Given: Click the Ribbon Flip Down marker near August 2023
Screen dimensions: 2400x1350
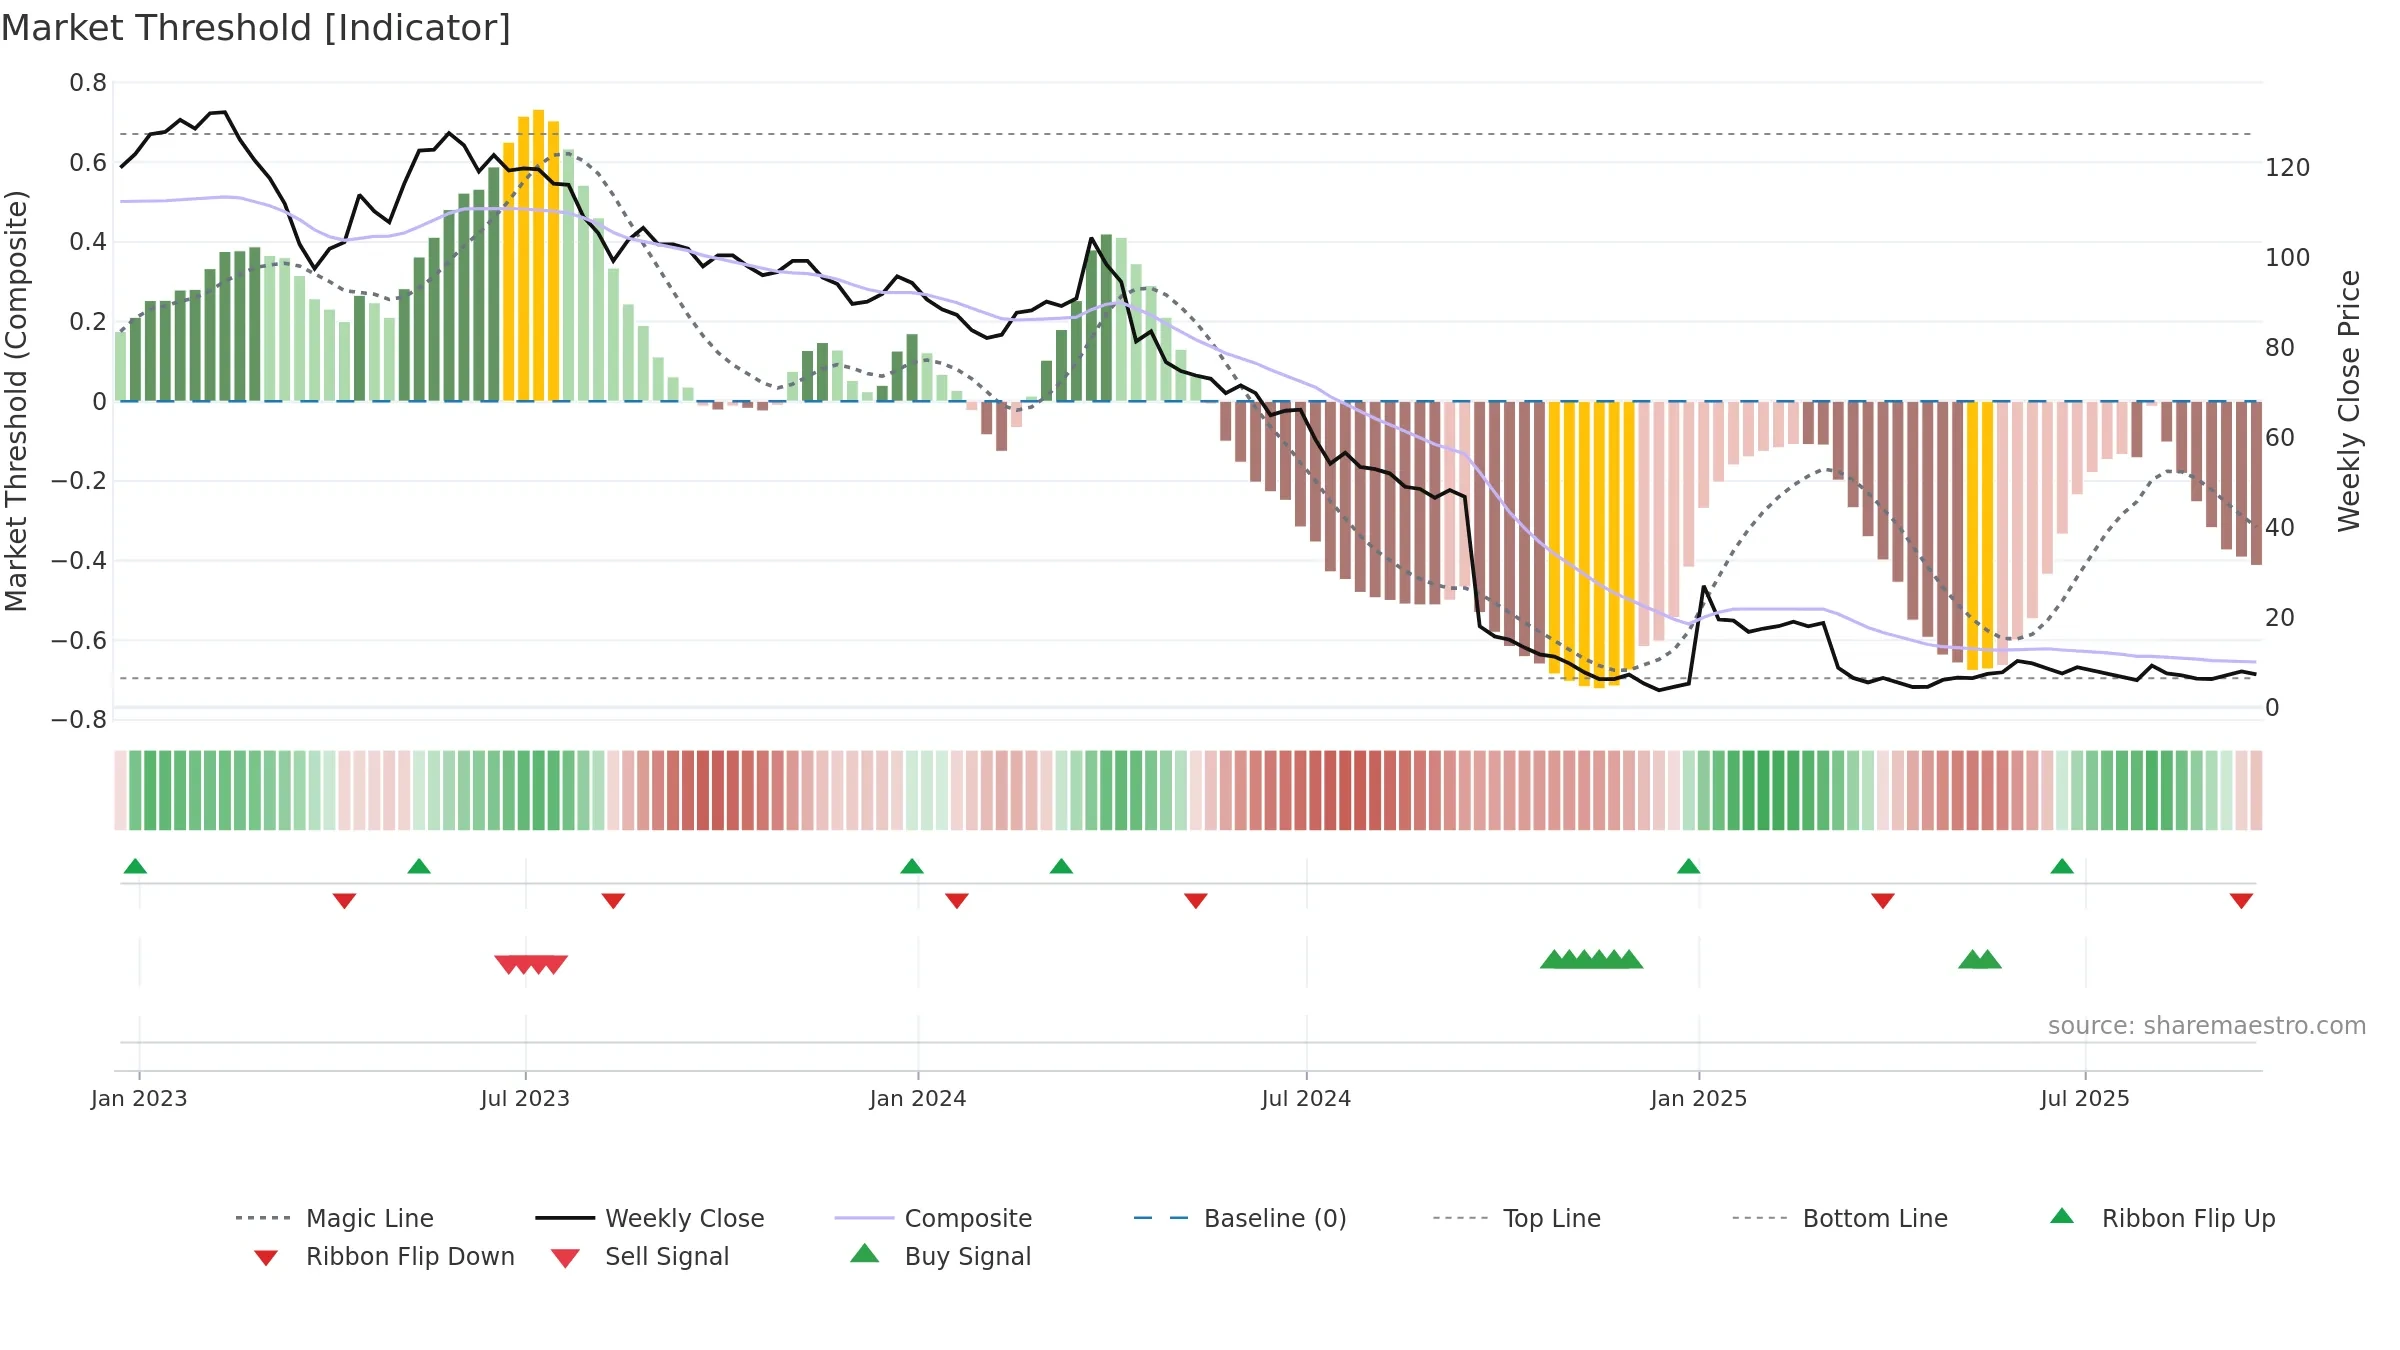Looking at the screenshot, I should 613,901.
